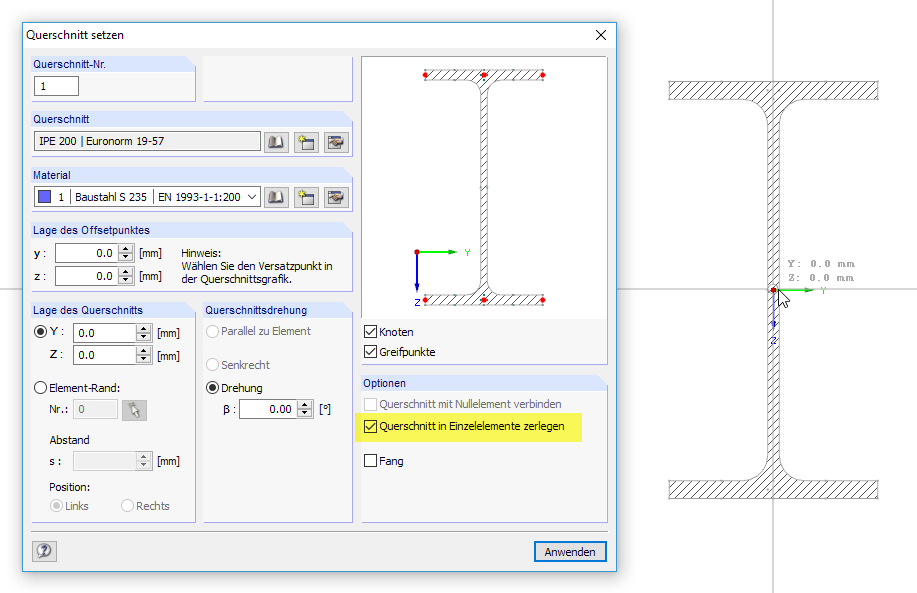Screen dimensions: 917x593
Task: Click the β rotation value field
Action: click(x=268, y=409)
